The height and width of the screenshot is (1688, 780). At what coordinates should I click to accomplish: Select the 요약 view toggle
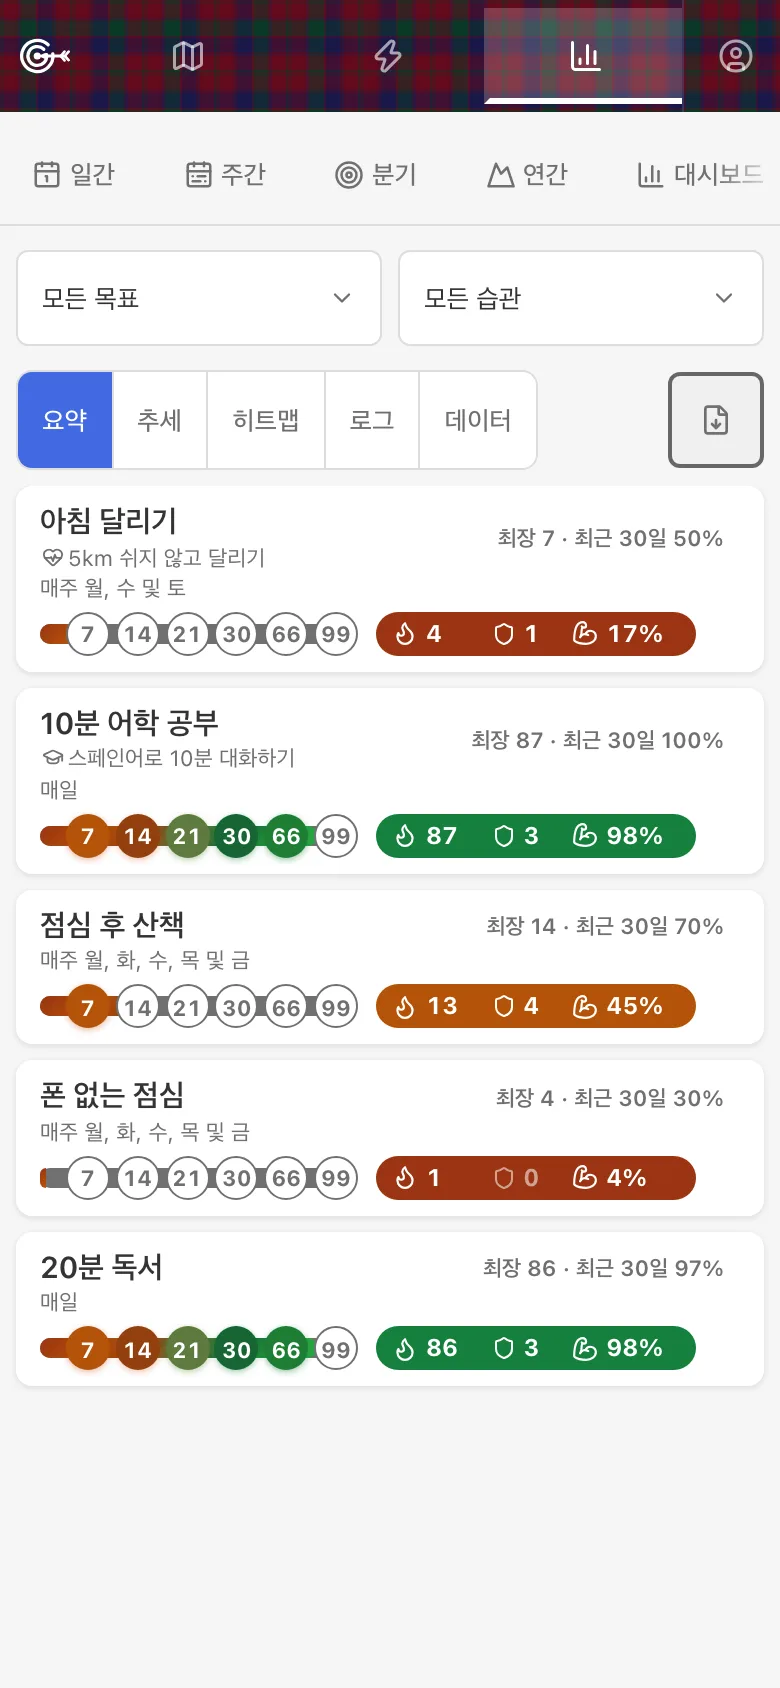[x=65, y=420]
